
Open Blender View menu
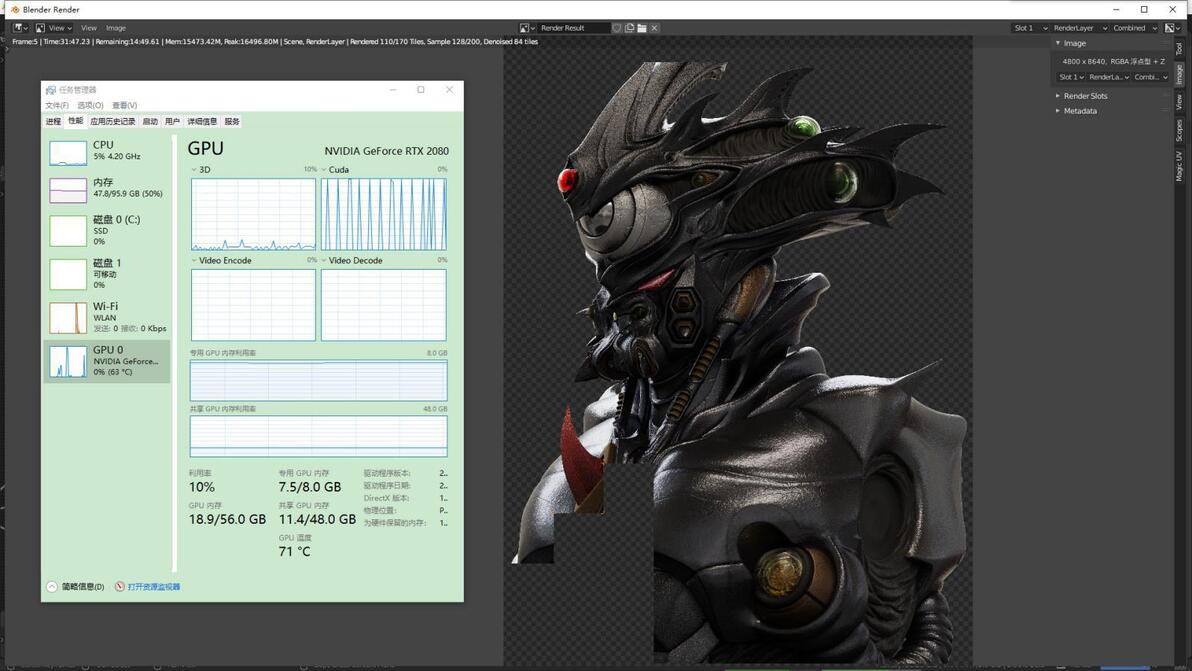[89, 28]
